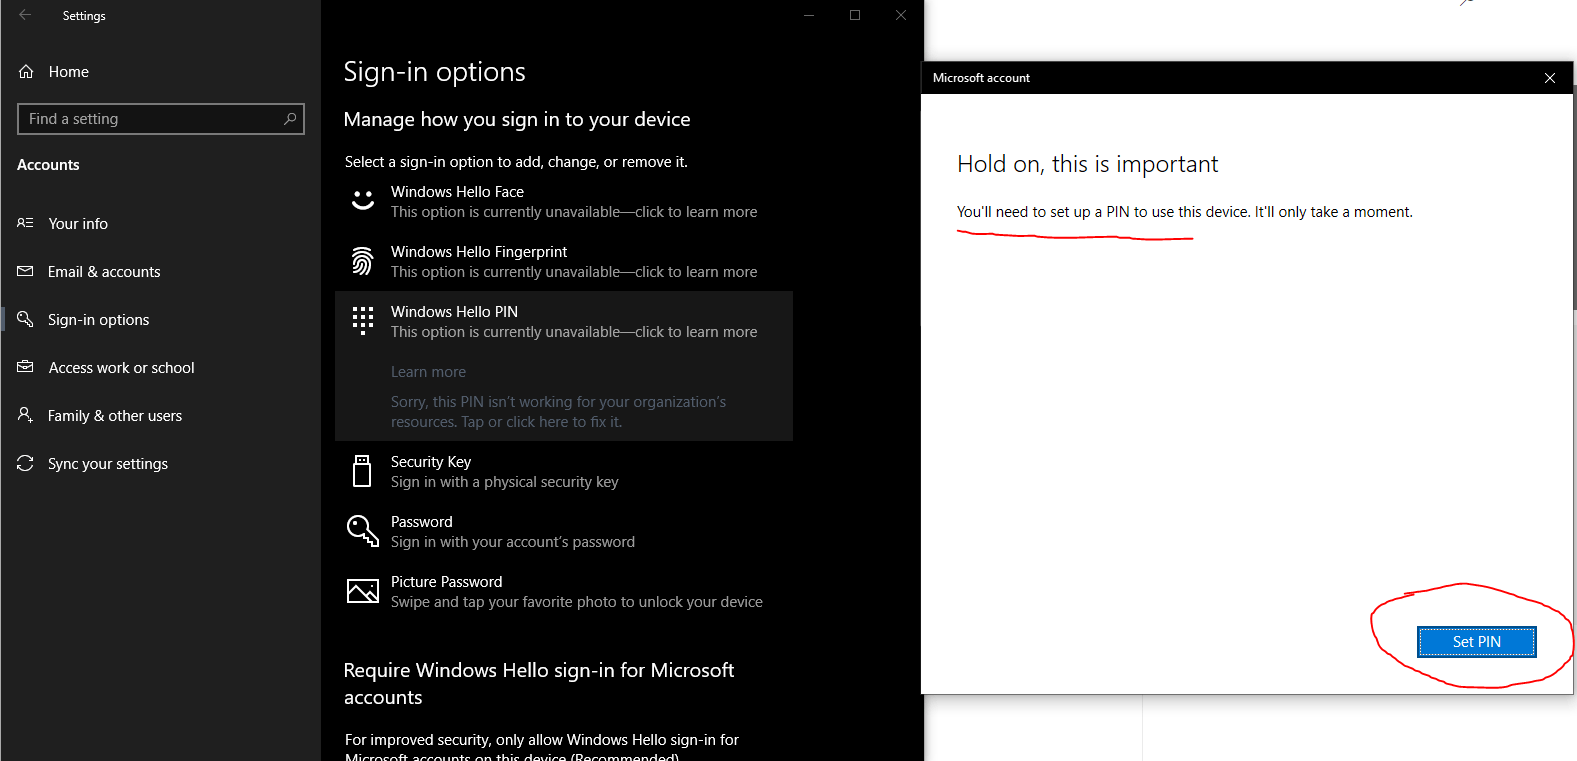The height and width of the screenshot is (761, 1577).
Task: Click the search magnifier icon in Find a setting
Action: point(290,119)
